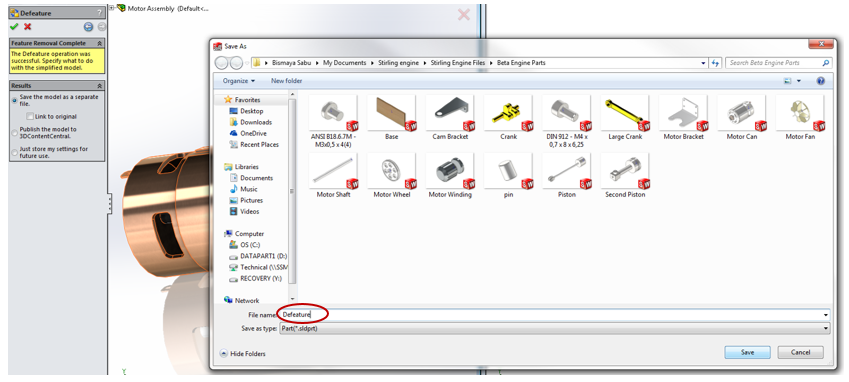The height and width of the screenshot is (382, 849).
Task: Open Desktop in Favorites
Action: pos(246,111)
